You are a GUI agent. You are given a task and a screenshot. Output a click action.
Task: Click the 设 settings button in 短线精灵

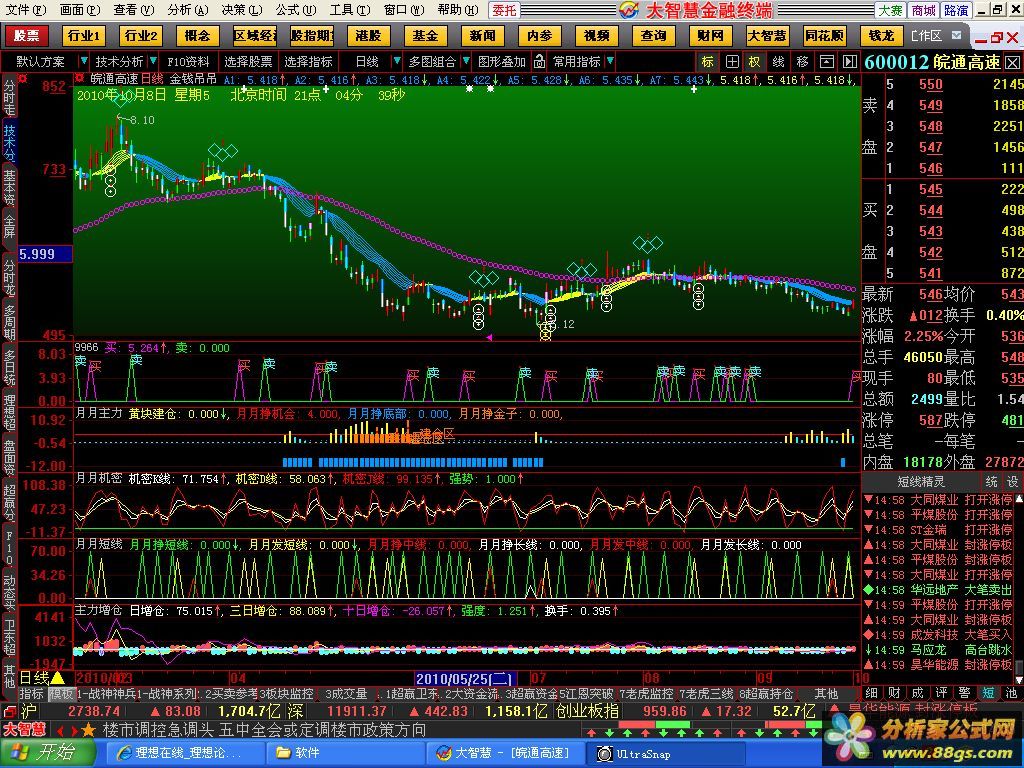tap(1012, 482)
